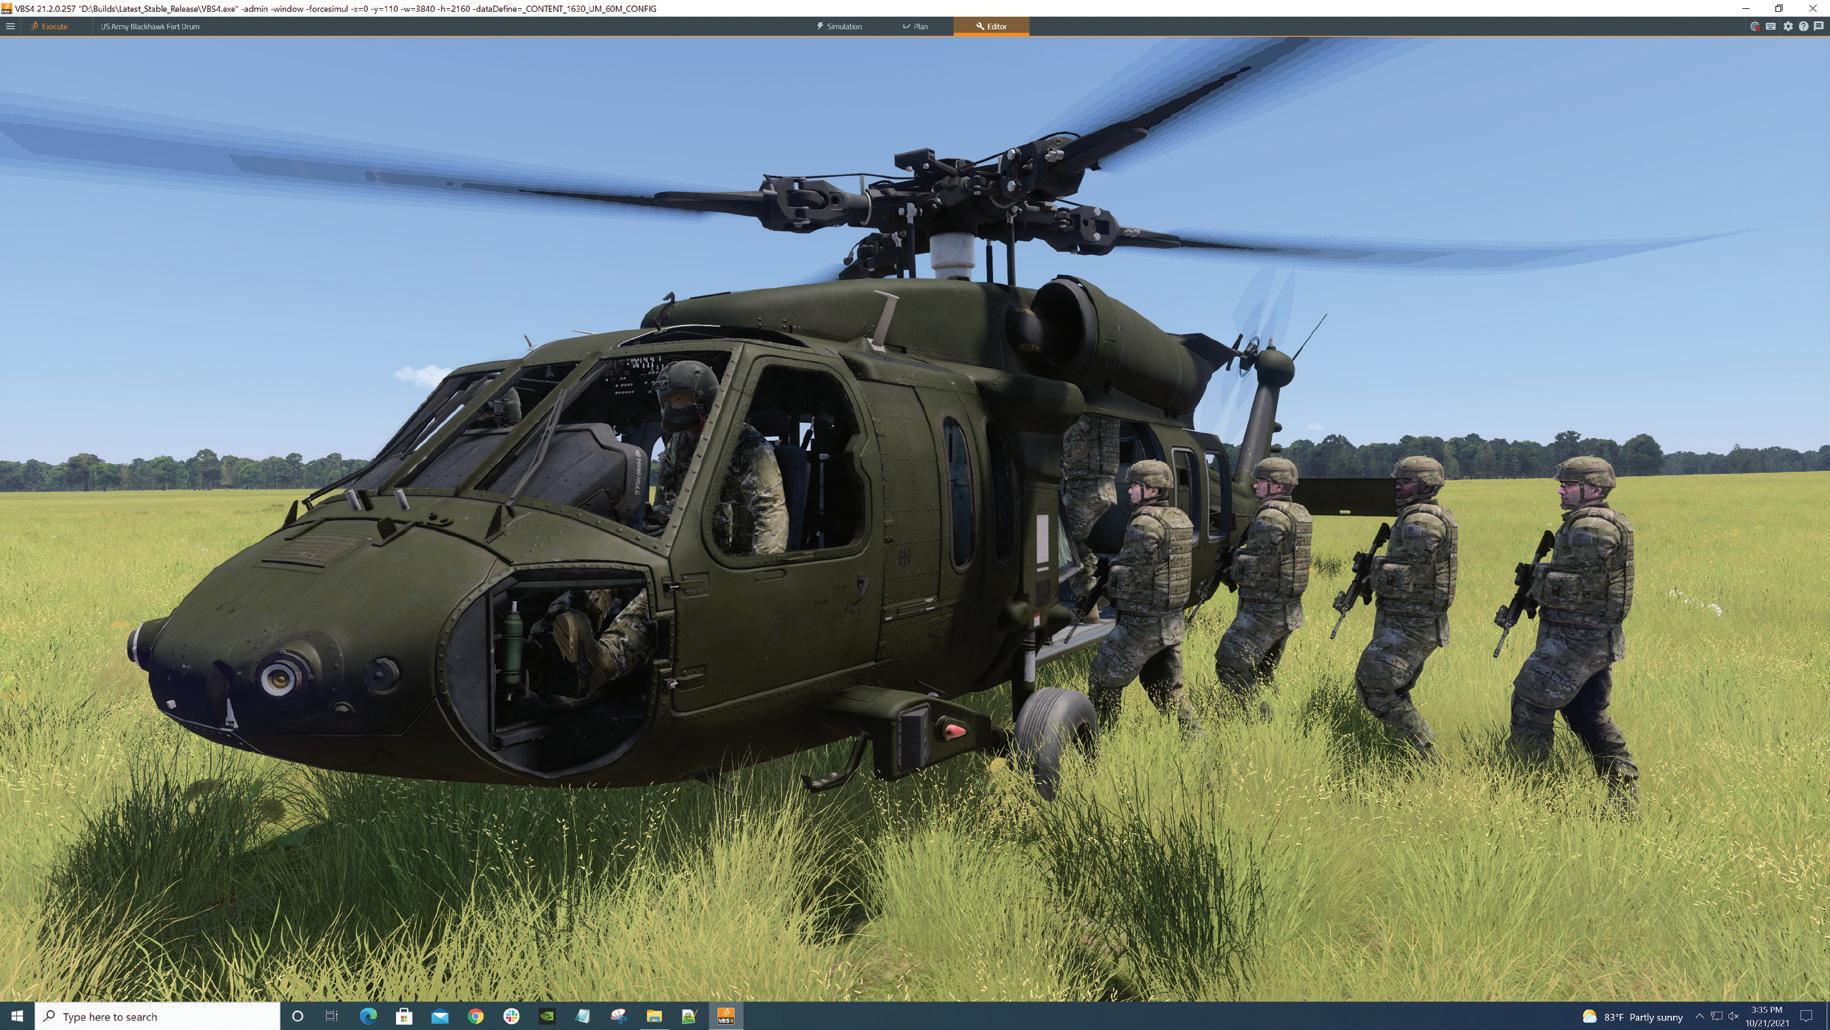This screenshot has width=1830, height=1030.
Task: Close the VBS4 window
Action: [x=1812, y=8]
